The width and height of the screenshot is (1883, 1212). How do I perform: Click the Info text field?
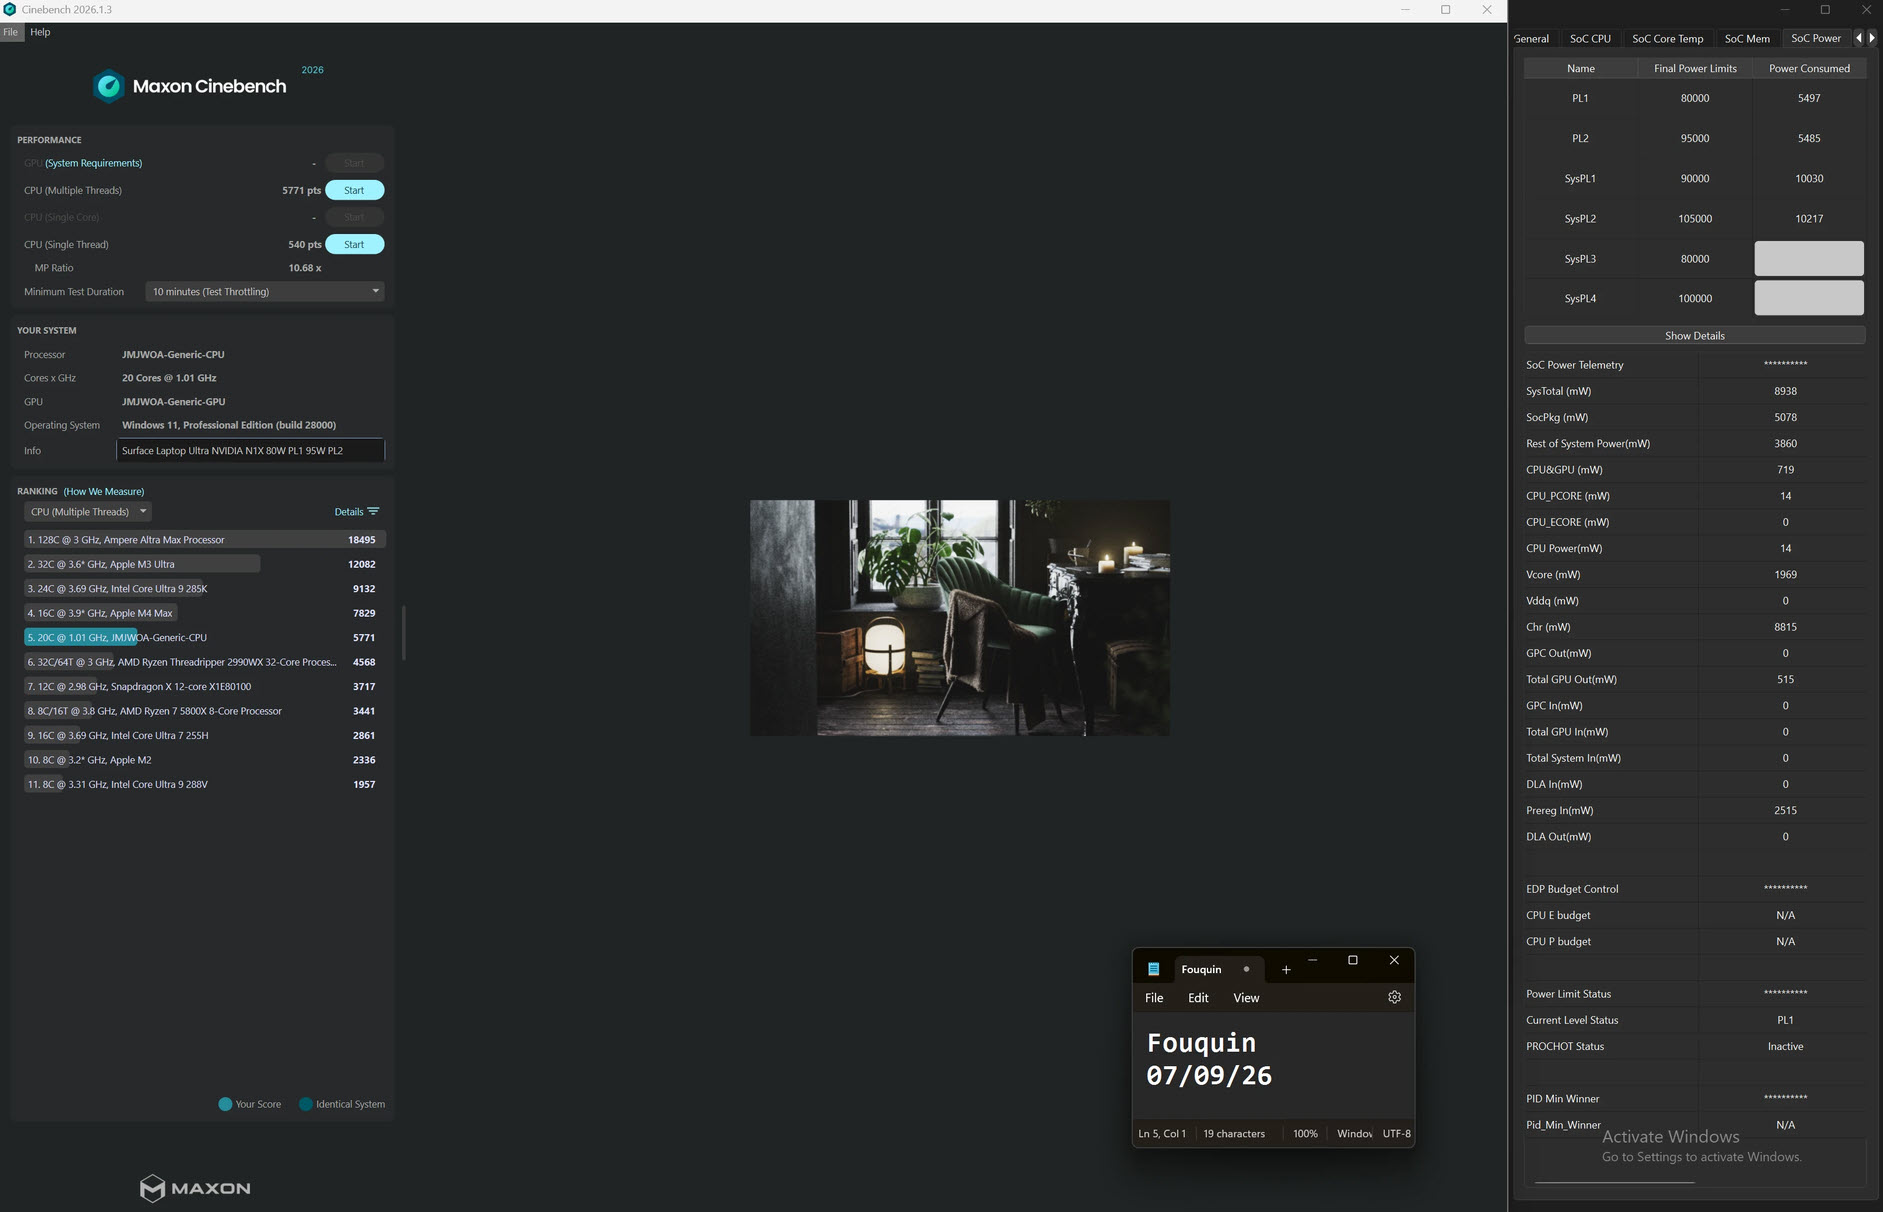(x=250, y=450)
